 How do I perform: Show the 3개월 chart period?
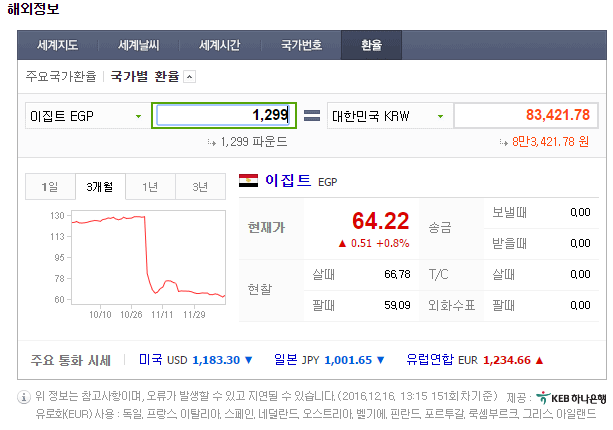100,187
